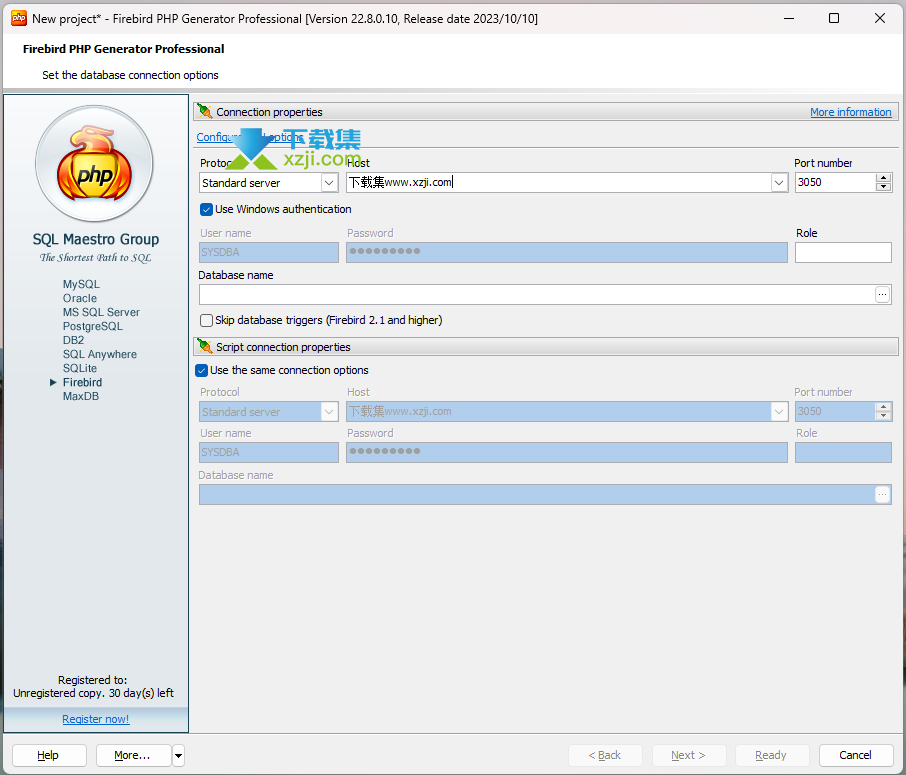The width and height of the screenshot is (906, 775).
Task: Click the script Database name ellipsis button
Action: coord(882,495)
